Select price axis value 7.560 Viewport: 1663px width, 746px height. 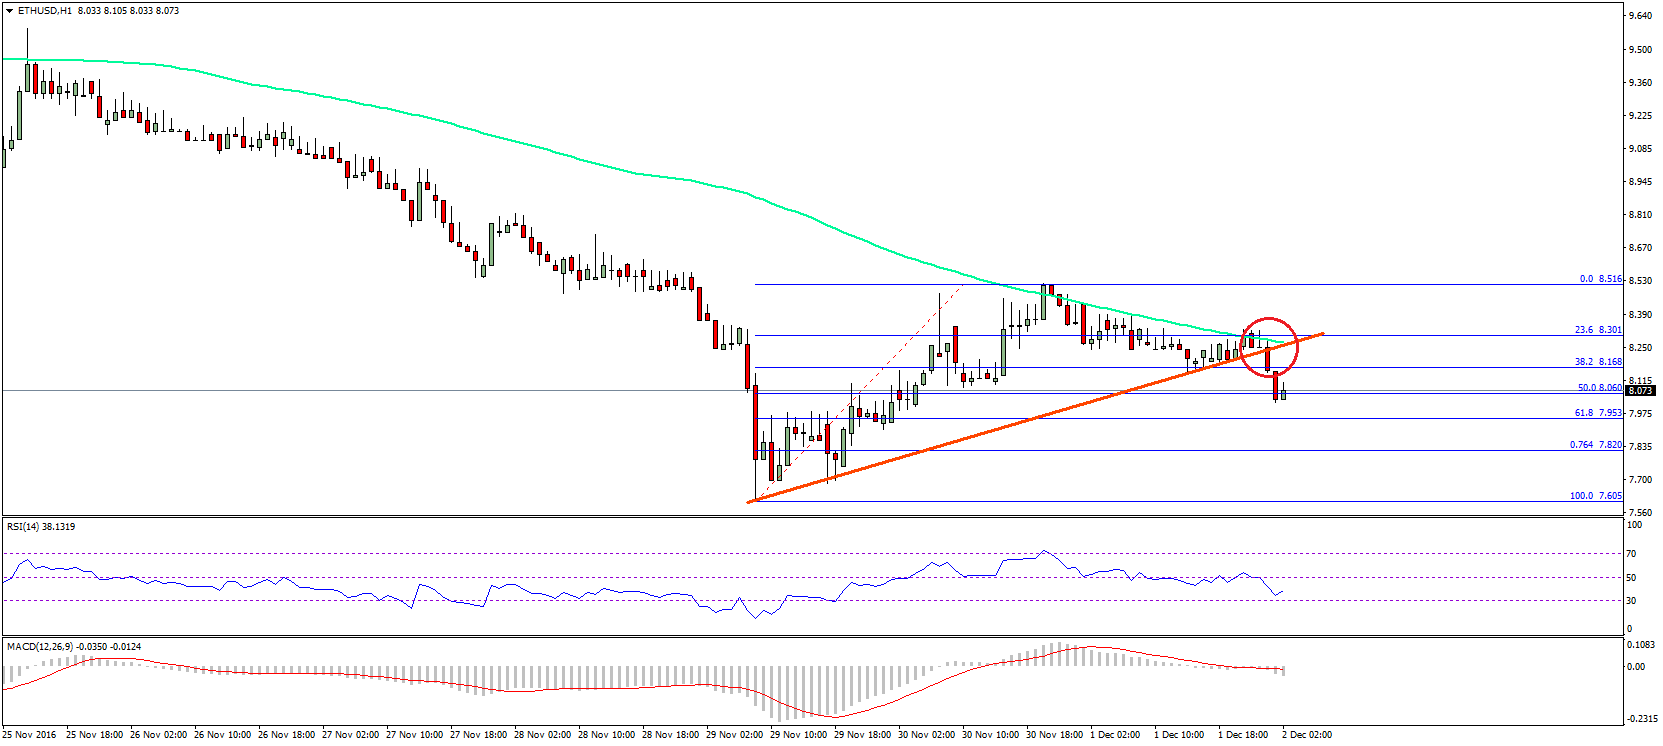coord(1640,511)
